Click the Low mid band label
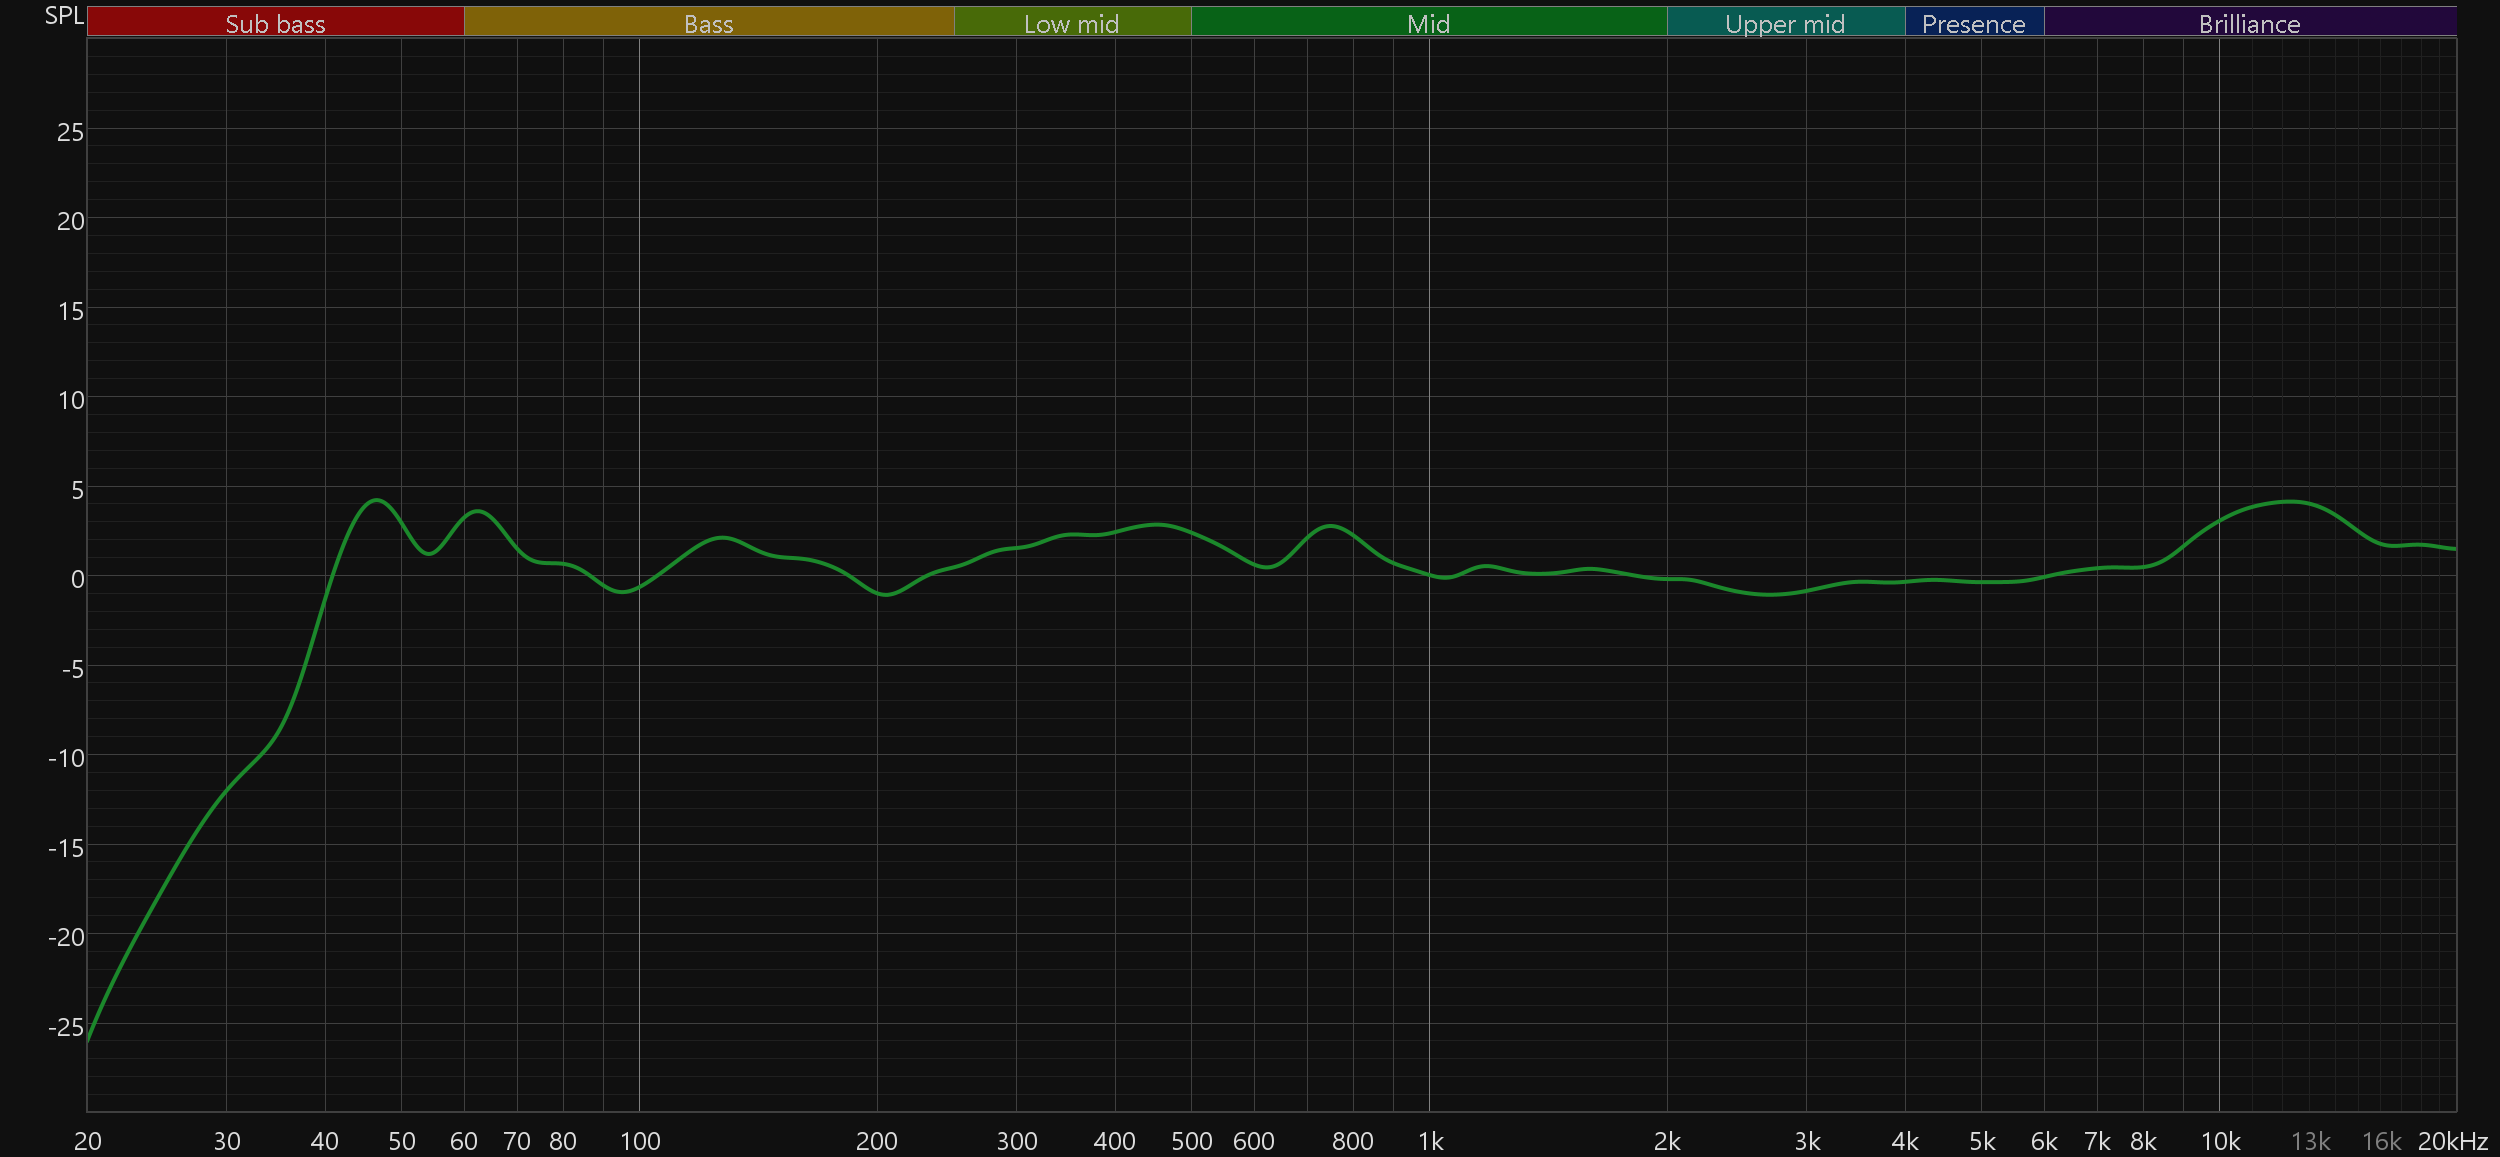 (x=1071, y=23)
